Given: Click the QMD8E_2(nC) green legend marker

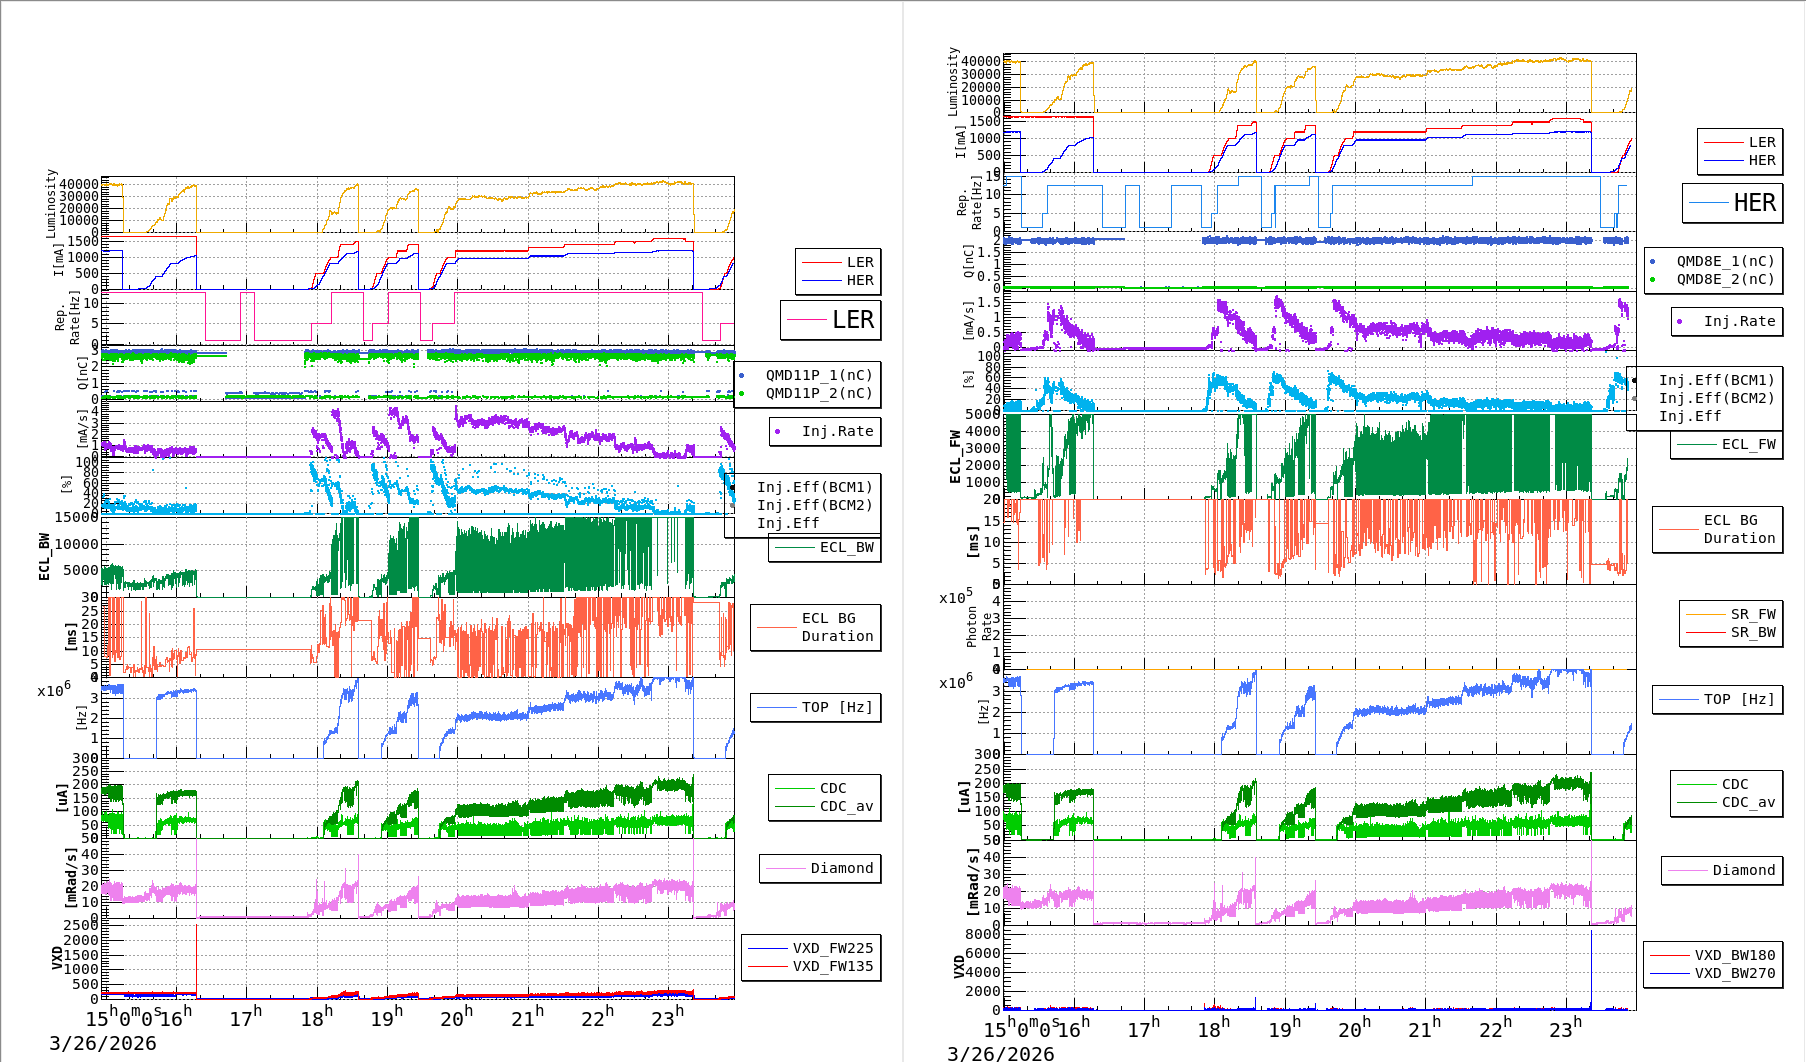Looking at the screenshot, I should (1652, 280).
